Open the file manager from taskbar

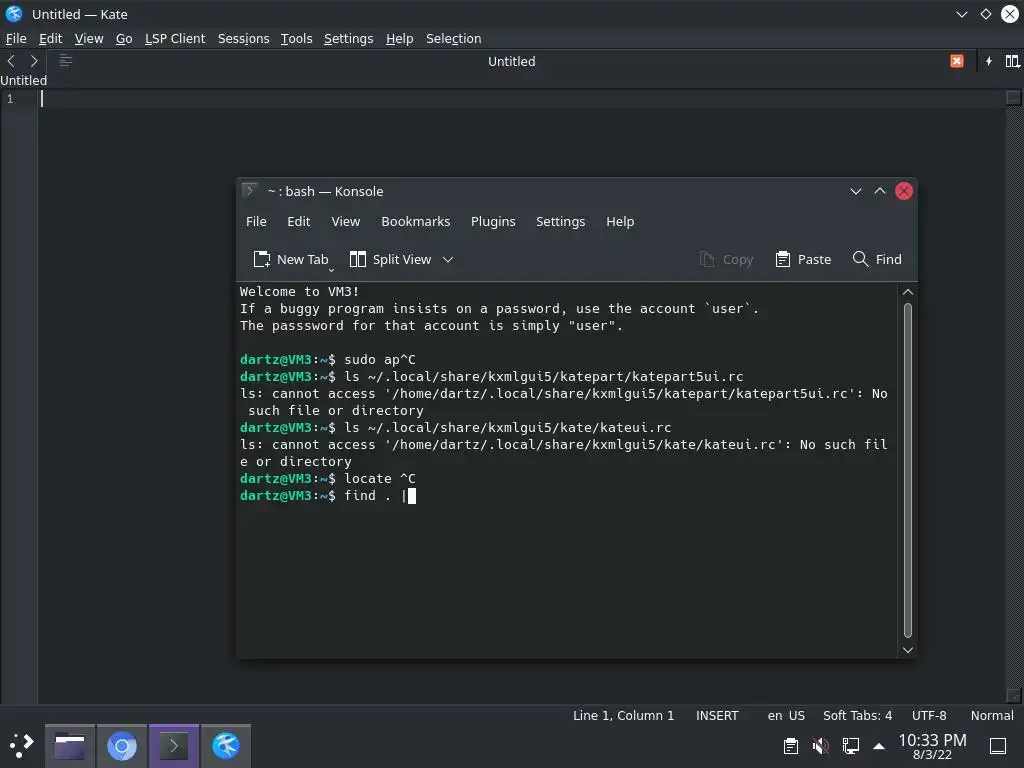(70, 746)
